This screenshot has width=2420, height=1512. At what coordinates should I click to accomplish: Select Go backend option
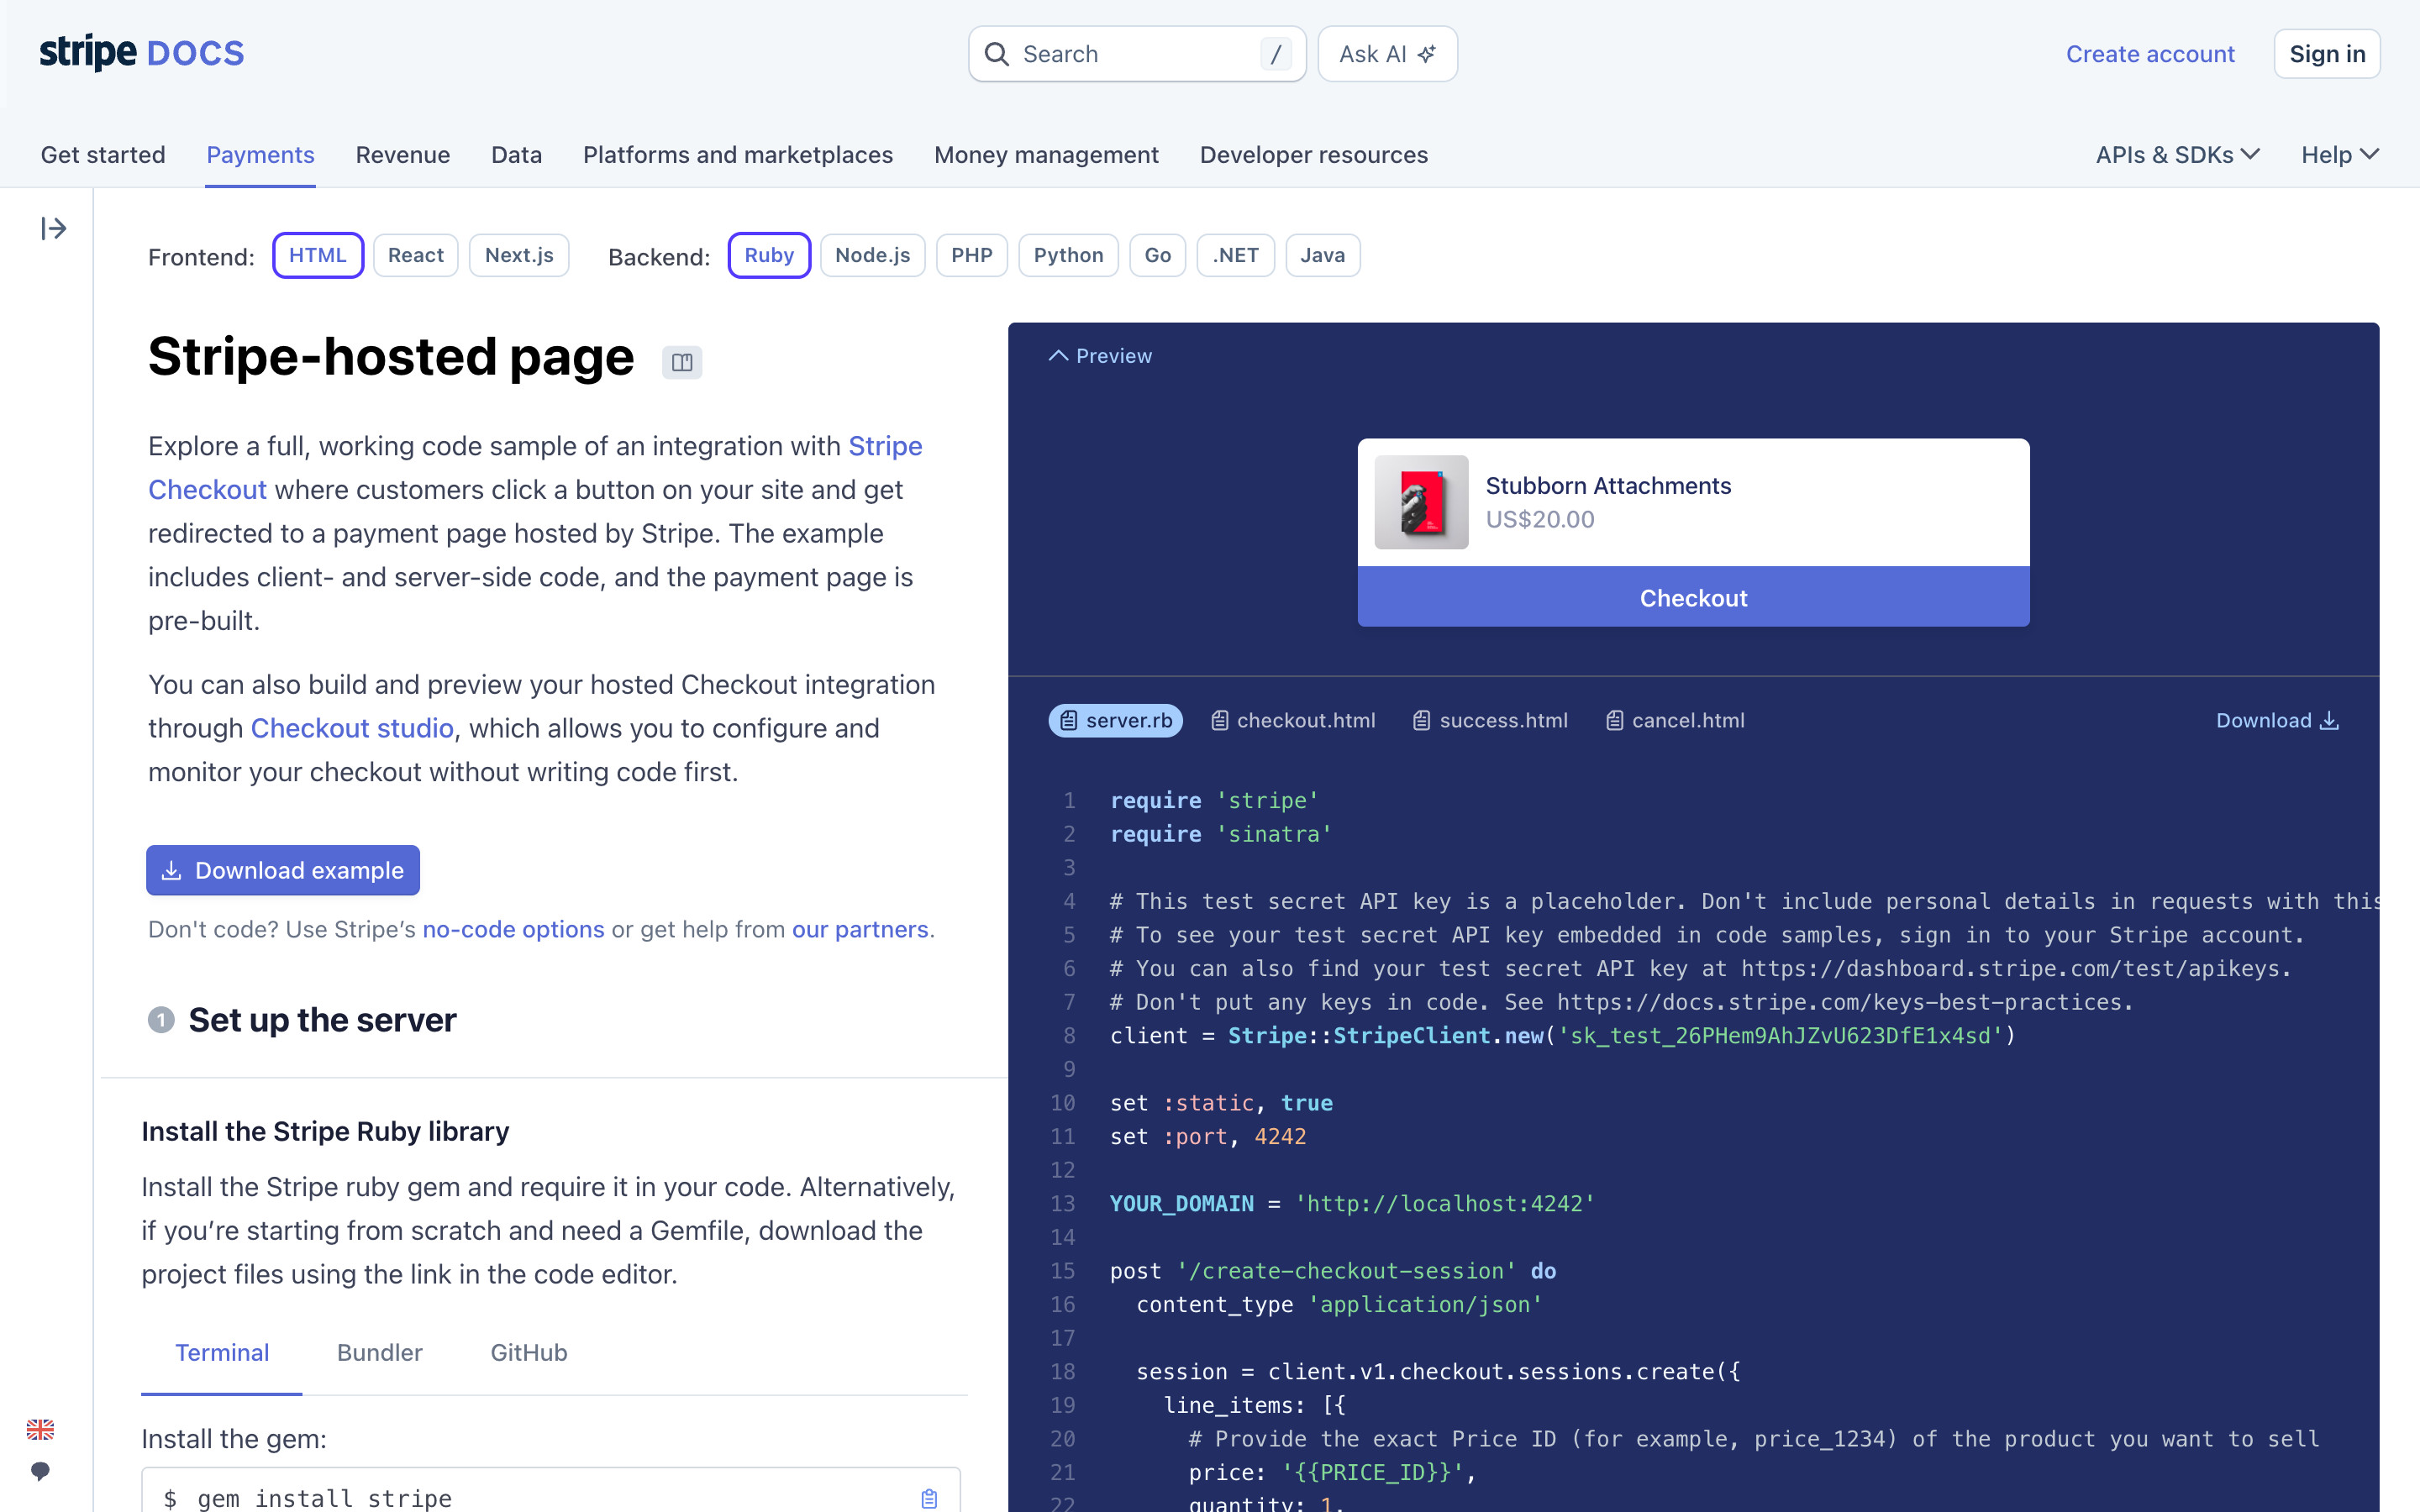tap(1158, 255)
